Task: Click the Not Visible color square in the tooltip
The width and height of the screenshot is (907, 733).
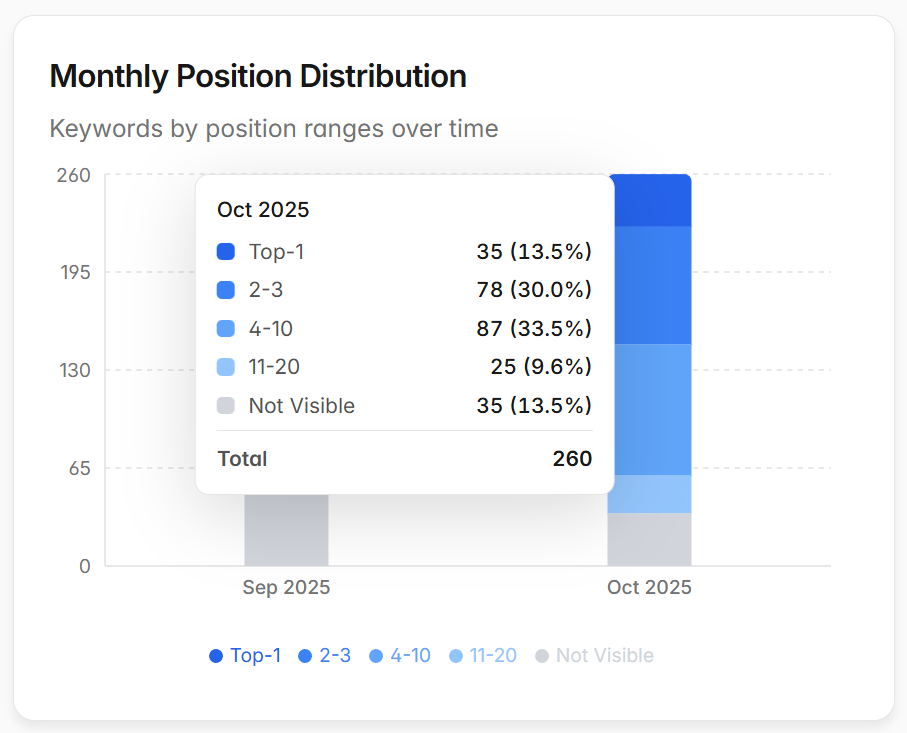Action: pyautogui.click(x=228, y=406)
